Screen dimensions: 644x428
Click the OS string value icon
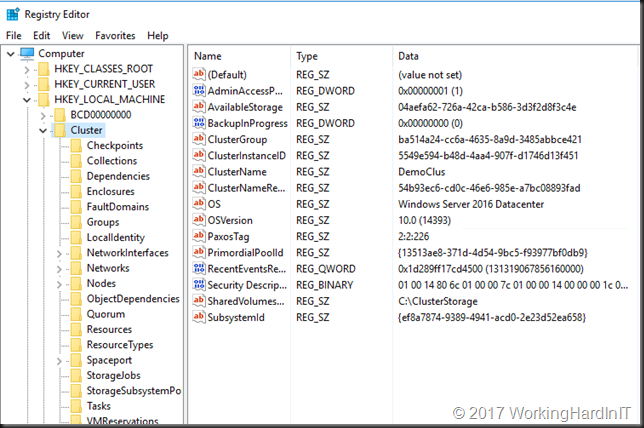click(199, 203)
